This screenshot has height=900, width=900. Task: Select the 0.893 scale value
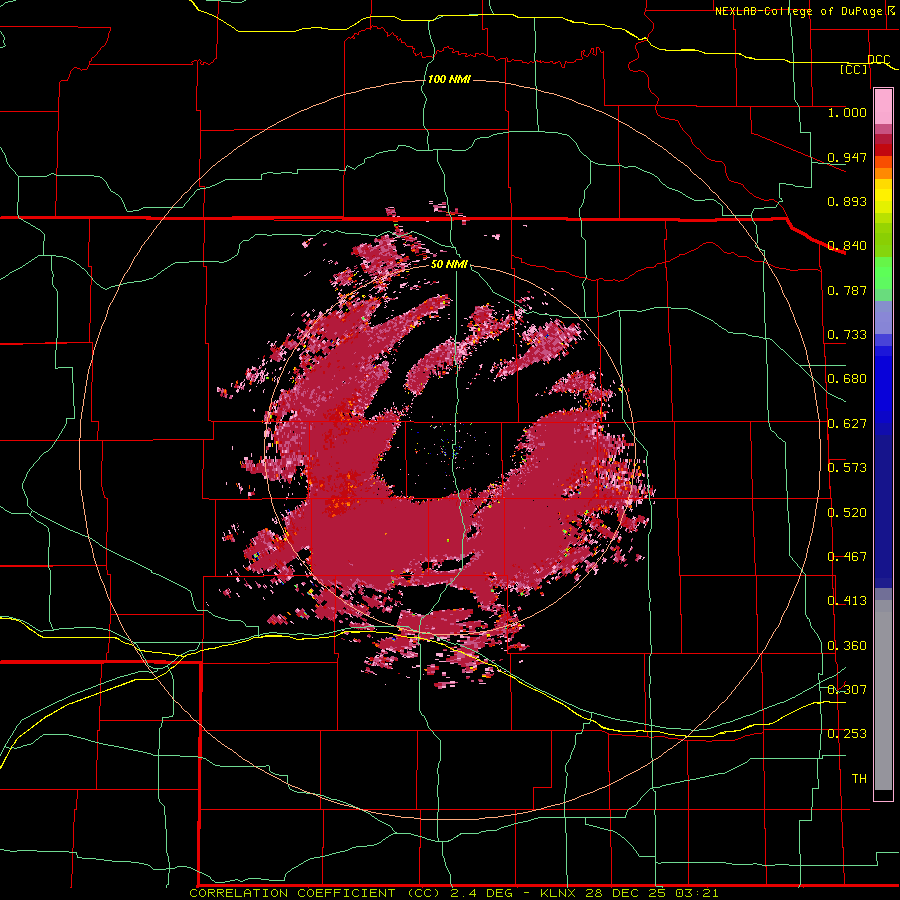[847, 201]
